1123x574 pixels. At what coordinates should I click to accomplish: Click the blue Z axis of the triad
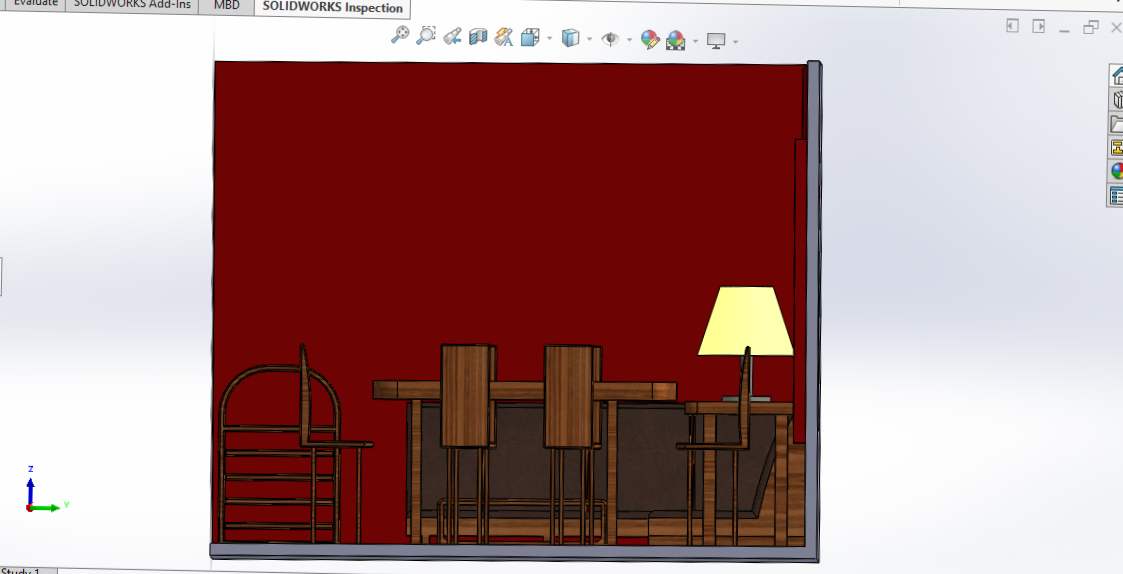[30, 492]
